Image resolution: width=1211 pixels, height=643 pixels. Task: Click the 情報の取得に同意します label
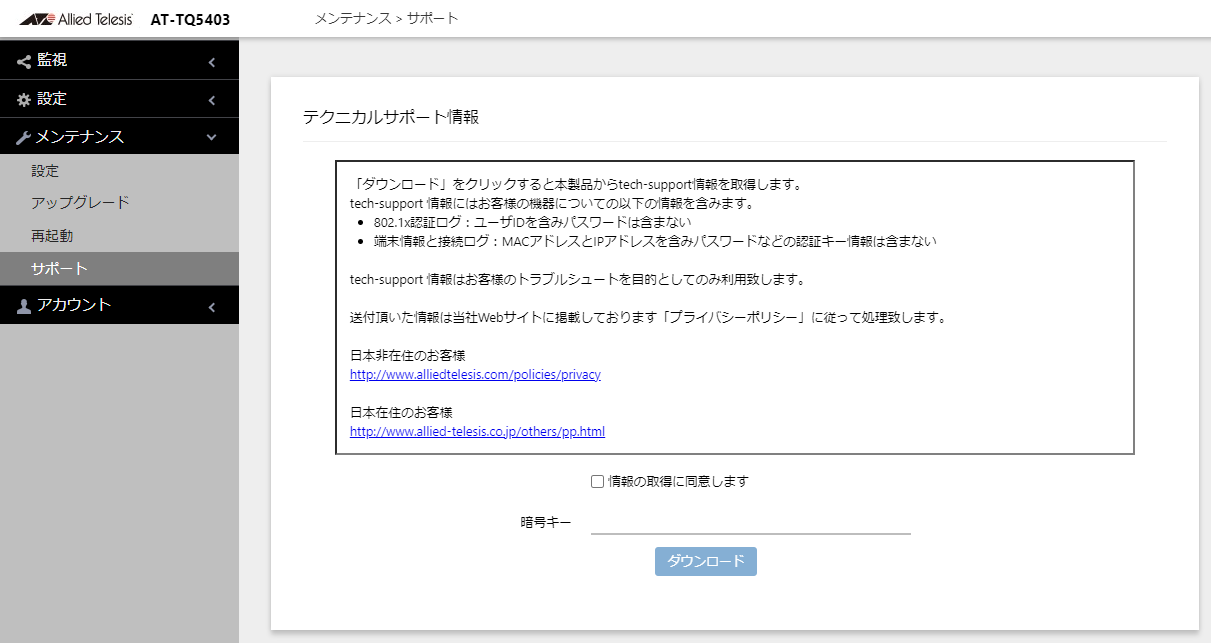coord(678,481)
